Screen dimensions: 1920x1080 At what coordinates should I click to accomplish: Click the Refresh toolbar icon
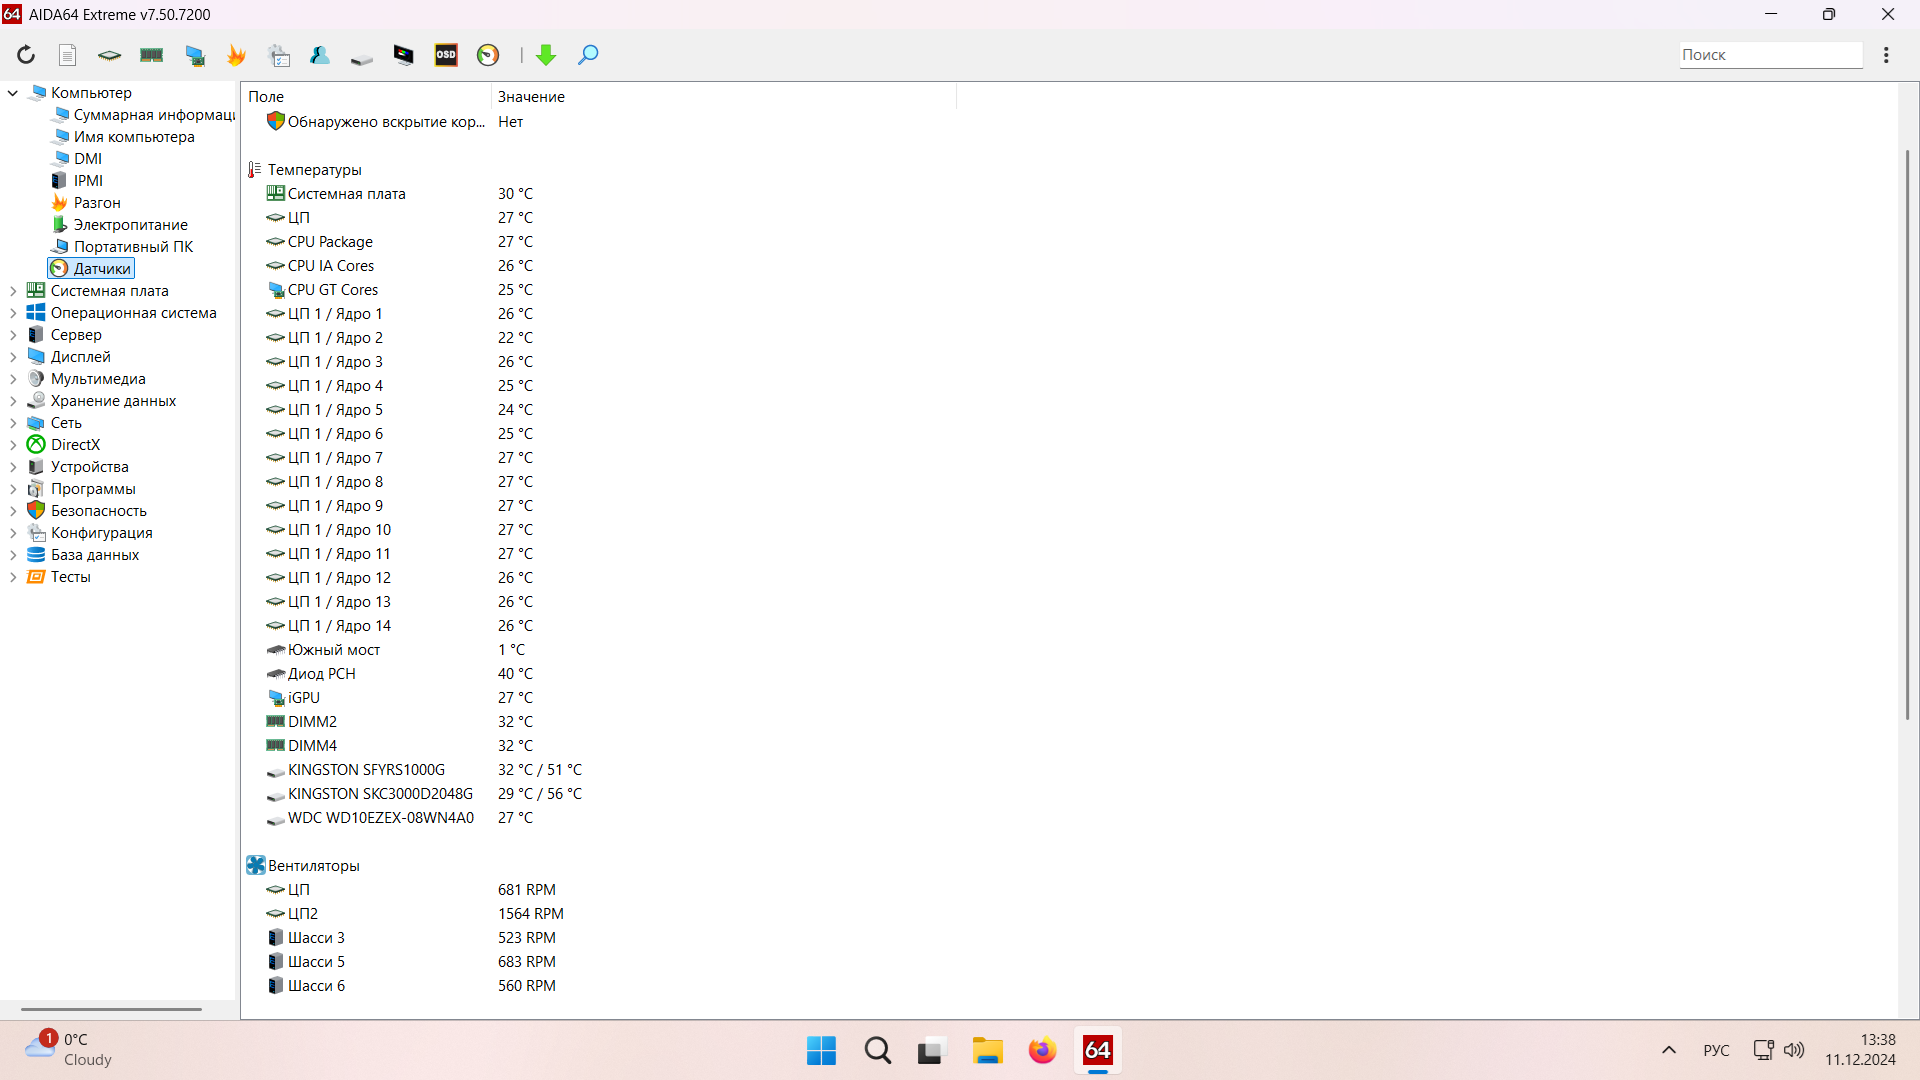pyautogui.click(x=26, y=55)
